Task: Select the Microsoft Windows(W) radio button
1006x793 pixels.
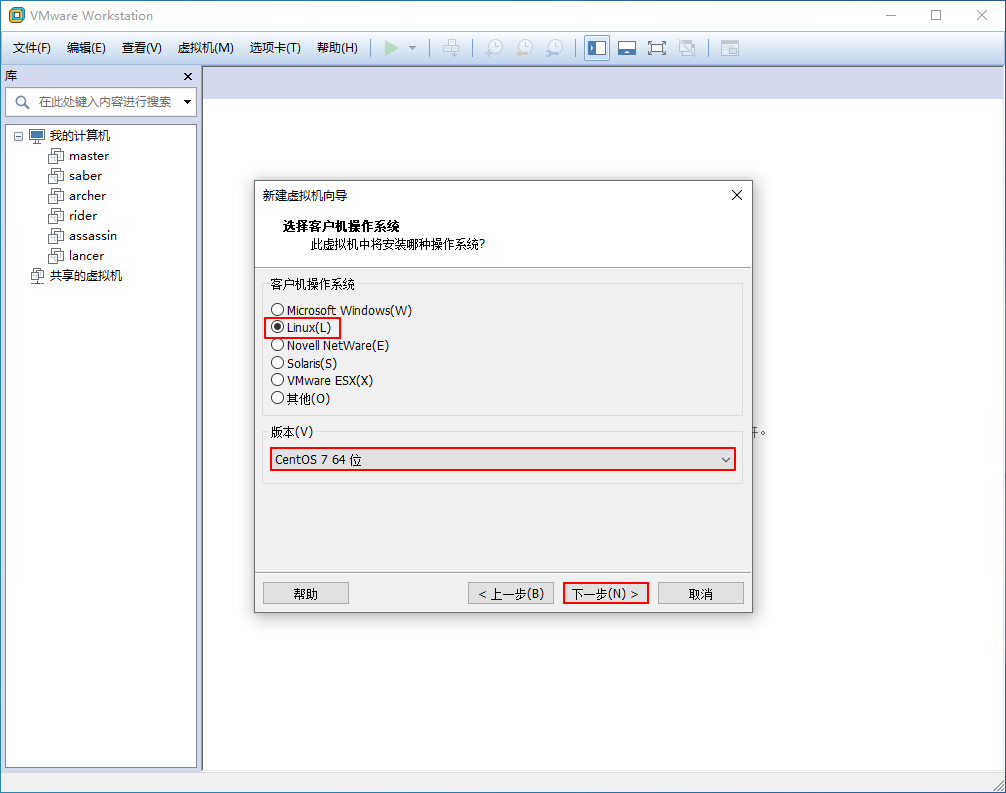Action: [x=278, y=310]
